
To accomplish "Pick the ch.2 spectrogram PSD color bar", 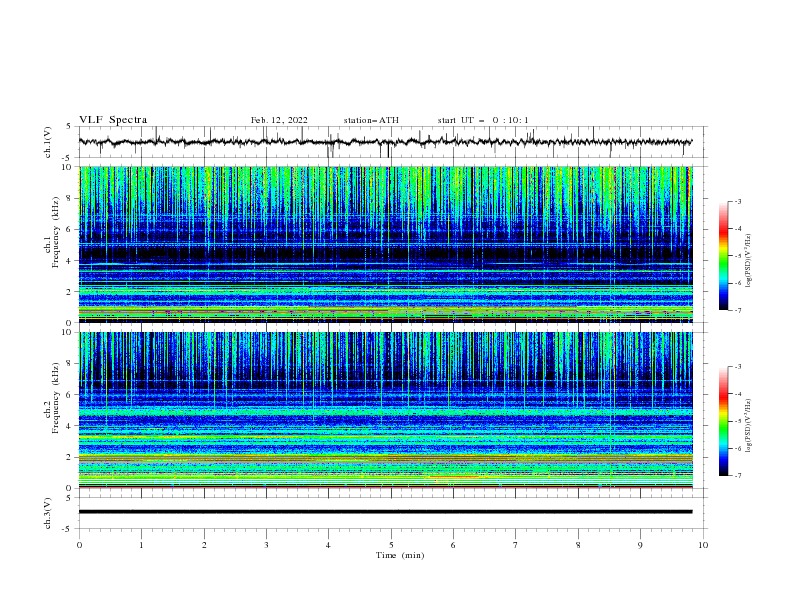I will (x=724, y=421).
